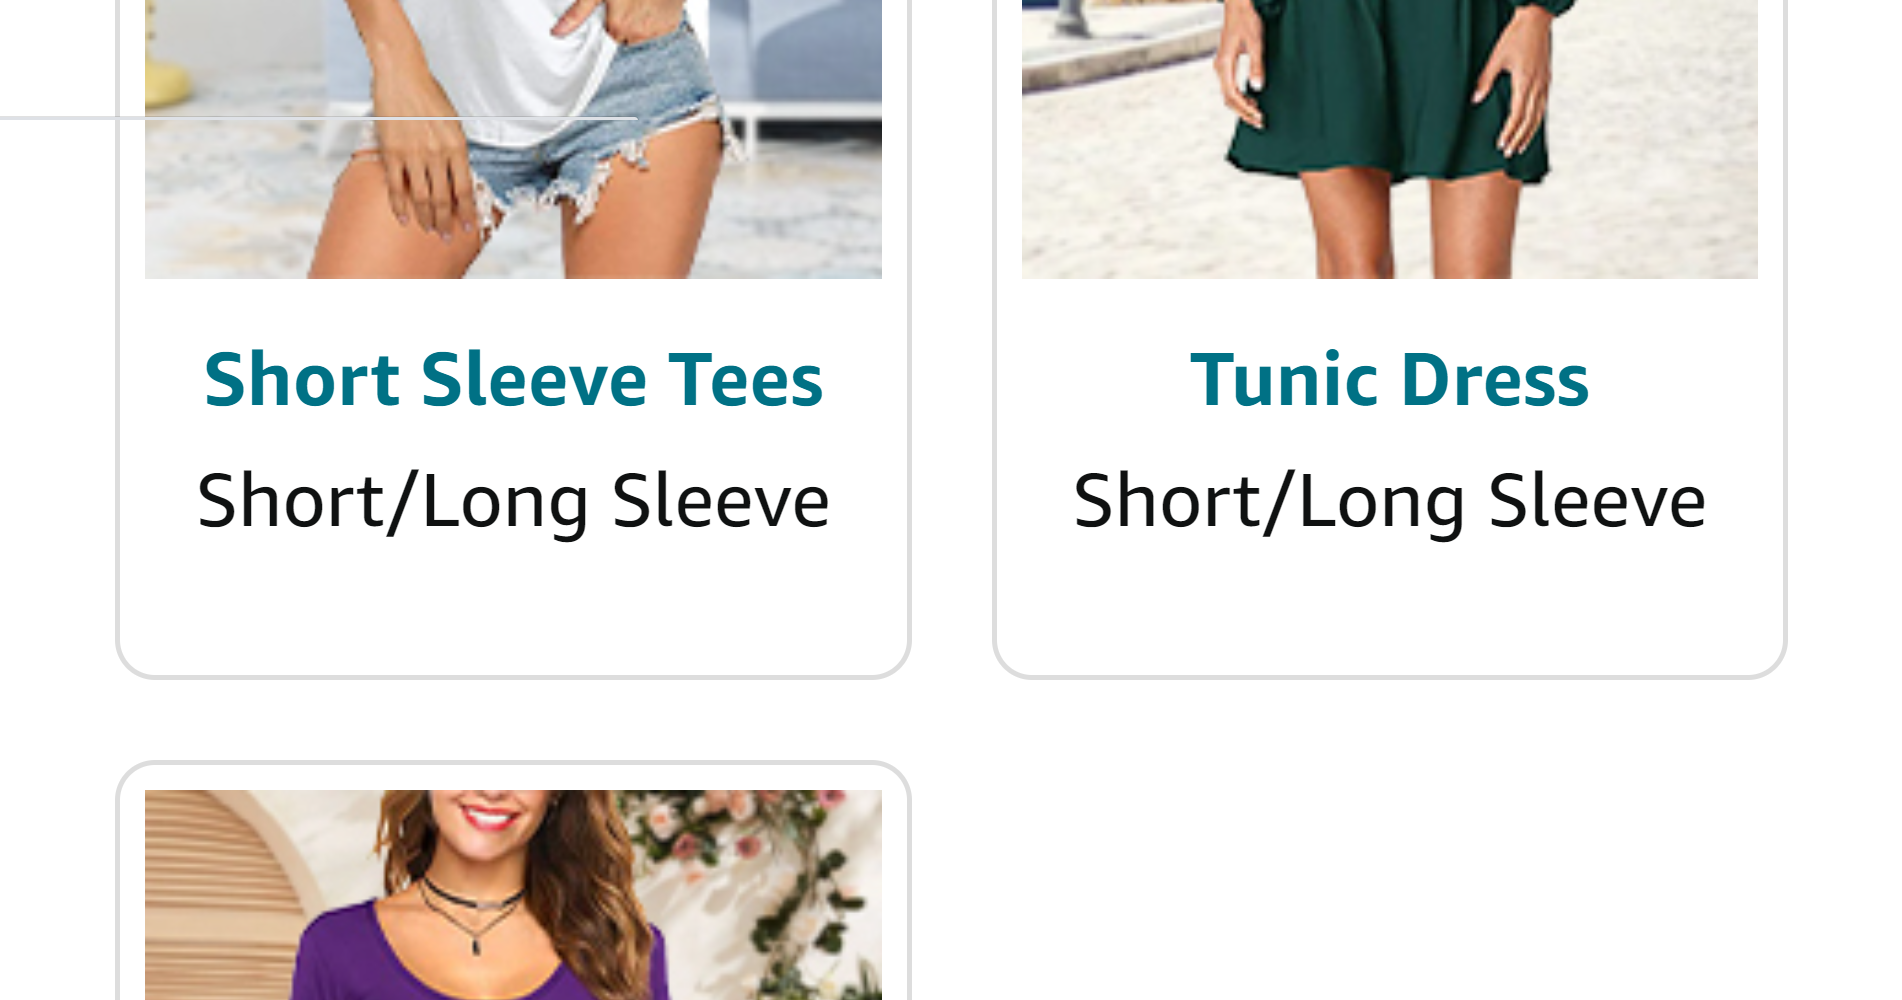Select the white tee and denim shorts photo
The image size is (1902, 1000).
click(x=513, y=139)
